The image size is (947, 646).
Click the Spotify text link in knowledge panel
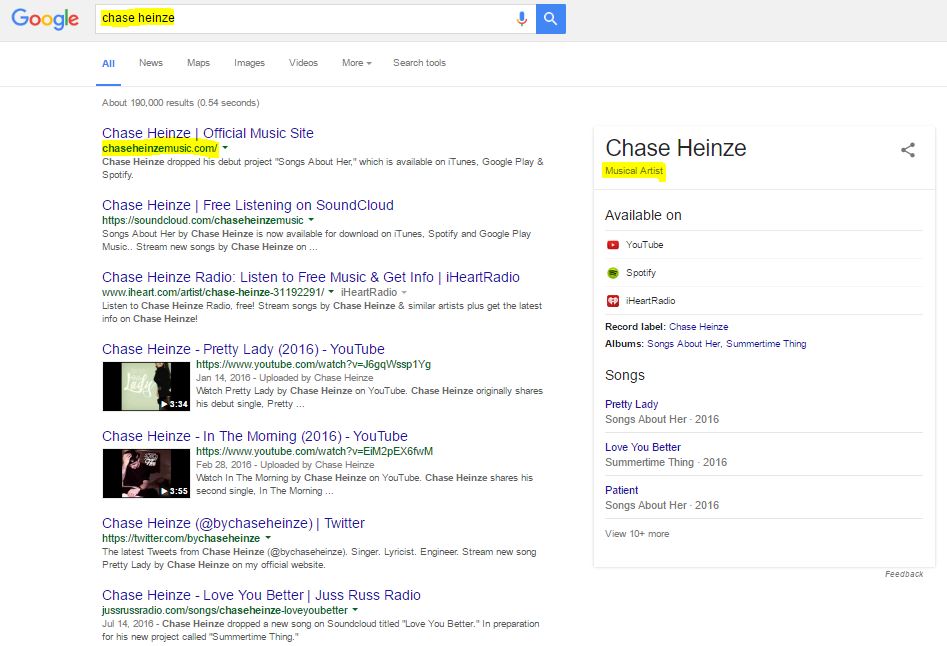point(641,273)
